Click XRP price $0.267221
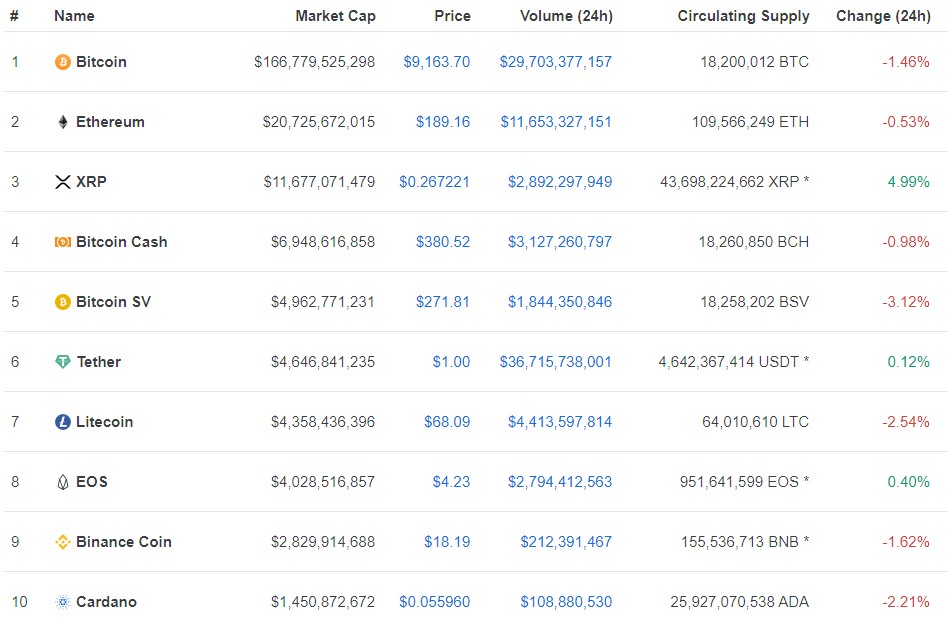 coord(434,182)
